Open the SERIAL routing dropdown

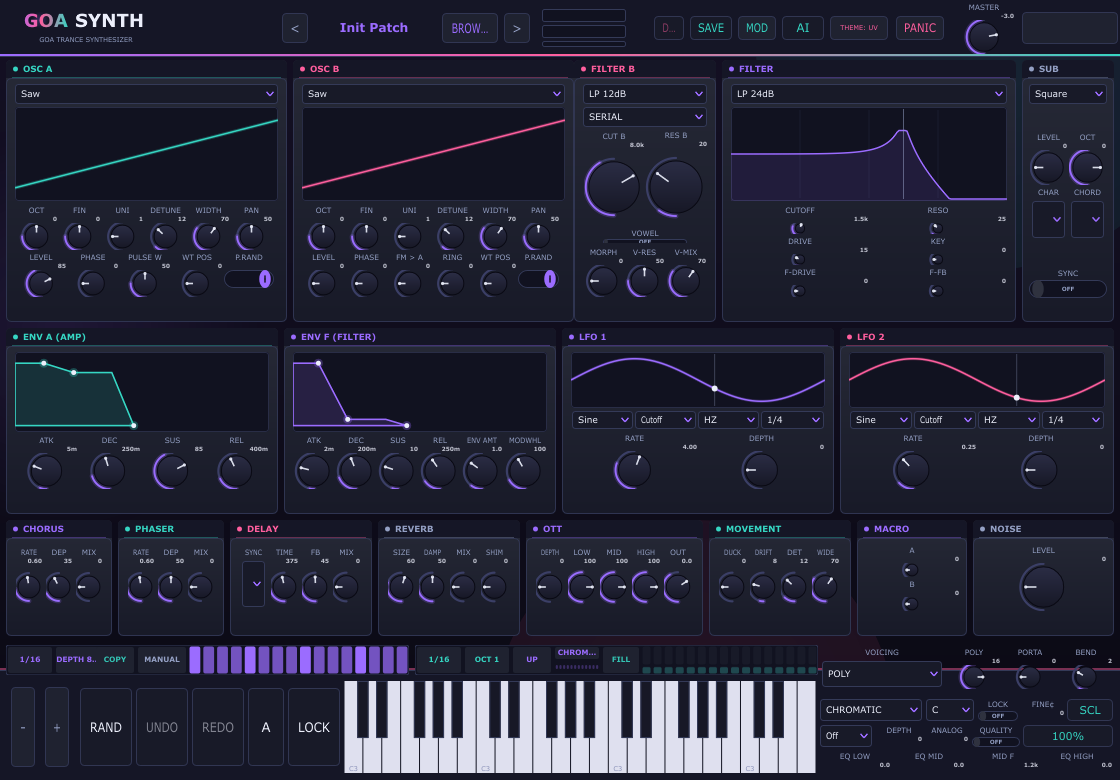[x=645, y=116]
